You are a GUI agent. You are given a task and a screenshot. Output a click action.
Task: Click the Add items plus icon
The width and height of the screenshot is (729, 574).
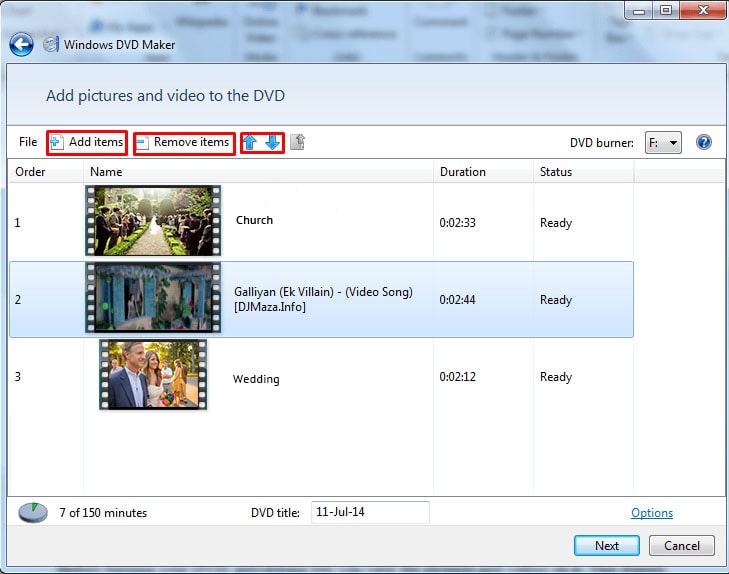coord(57,143)
